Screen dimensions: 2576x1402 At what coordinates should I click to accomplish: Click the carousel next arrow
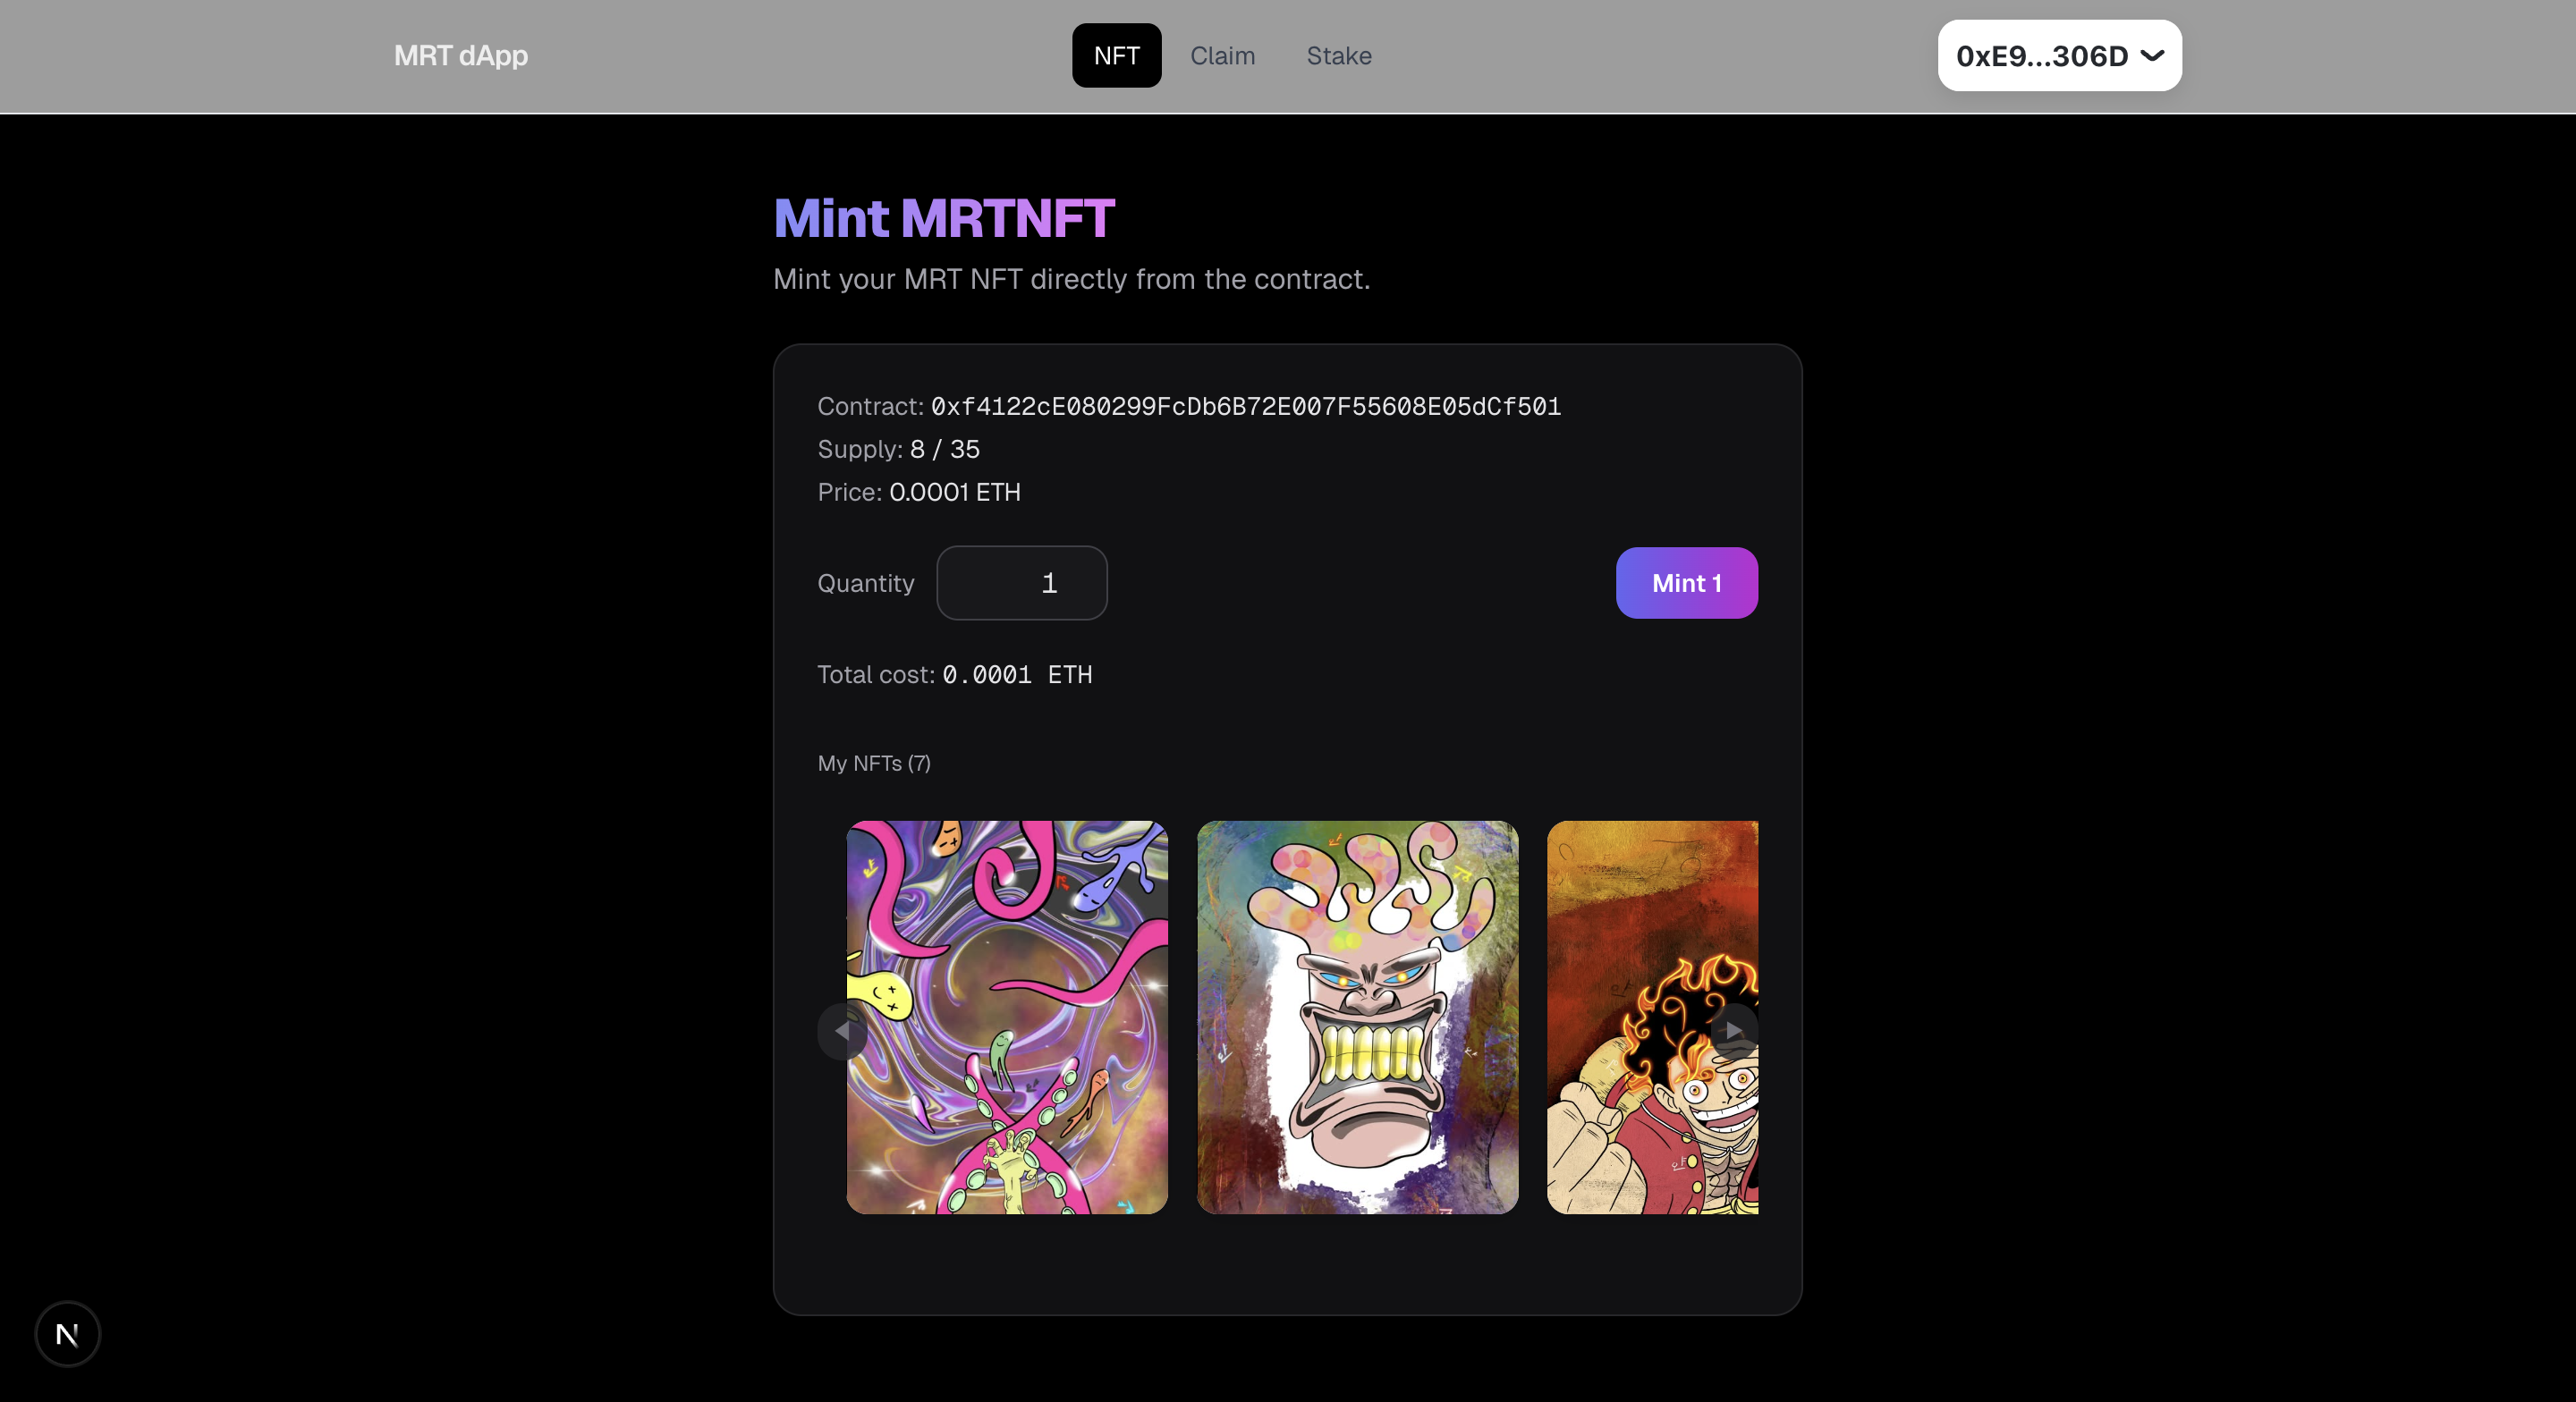(1733, 1029)
